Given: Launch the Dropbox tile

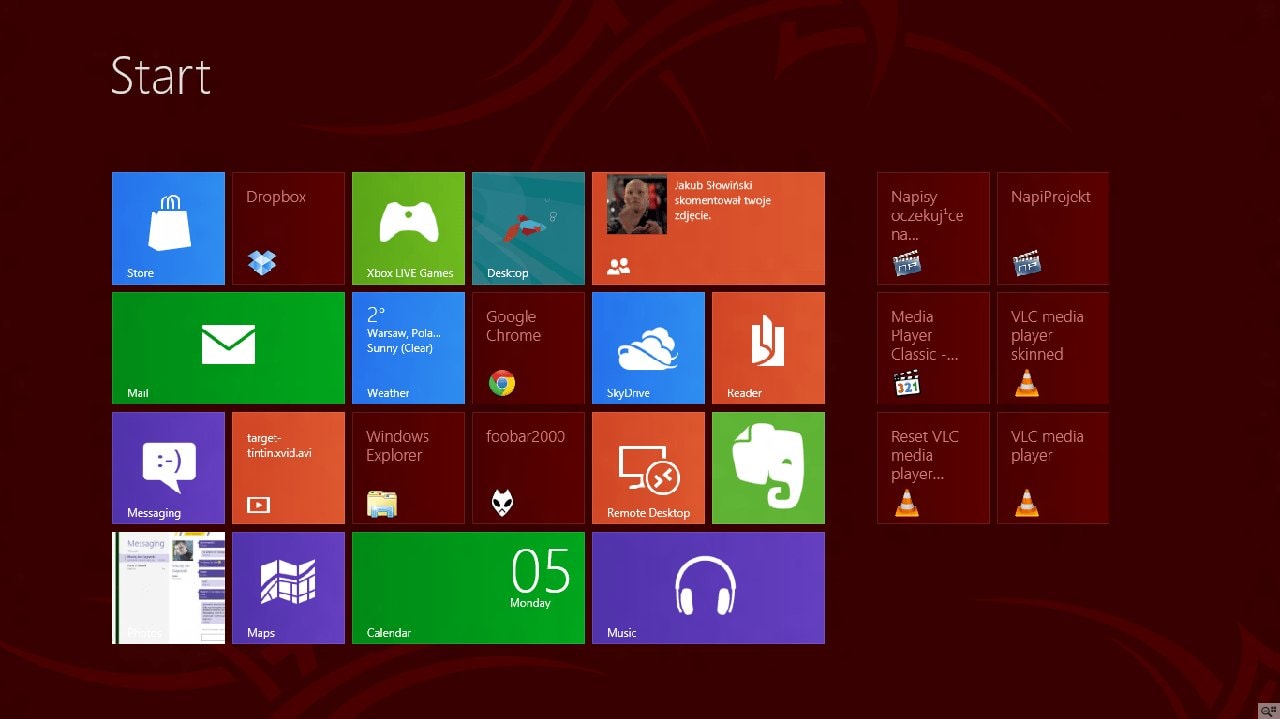Looking at the screenshot, I should click(288, 228).
